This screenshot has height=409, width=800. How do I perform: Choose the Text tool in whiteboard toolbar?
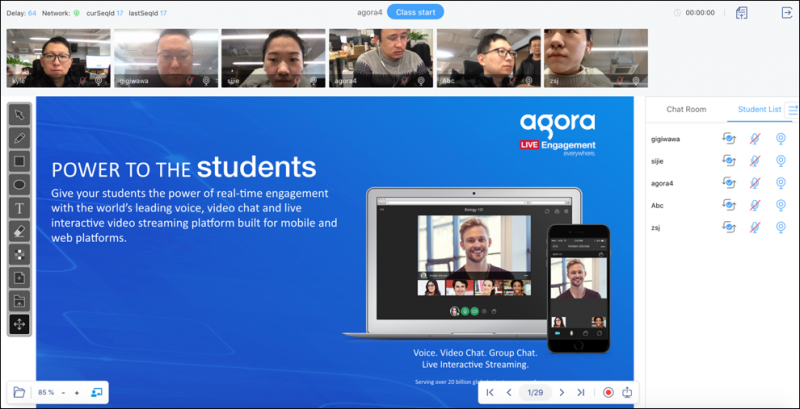click(19, 208)
